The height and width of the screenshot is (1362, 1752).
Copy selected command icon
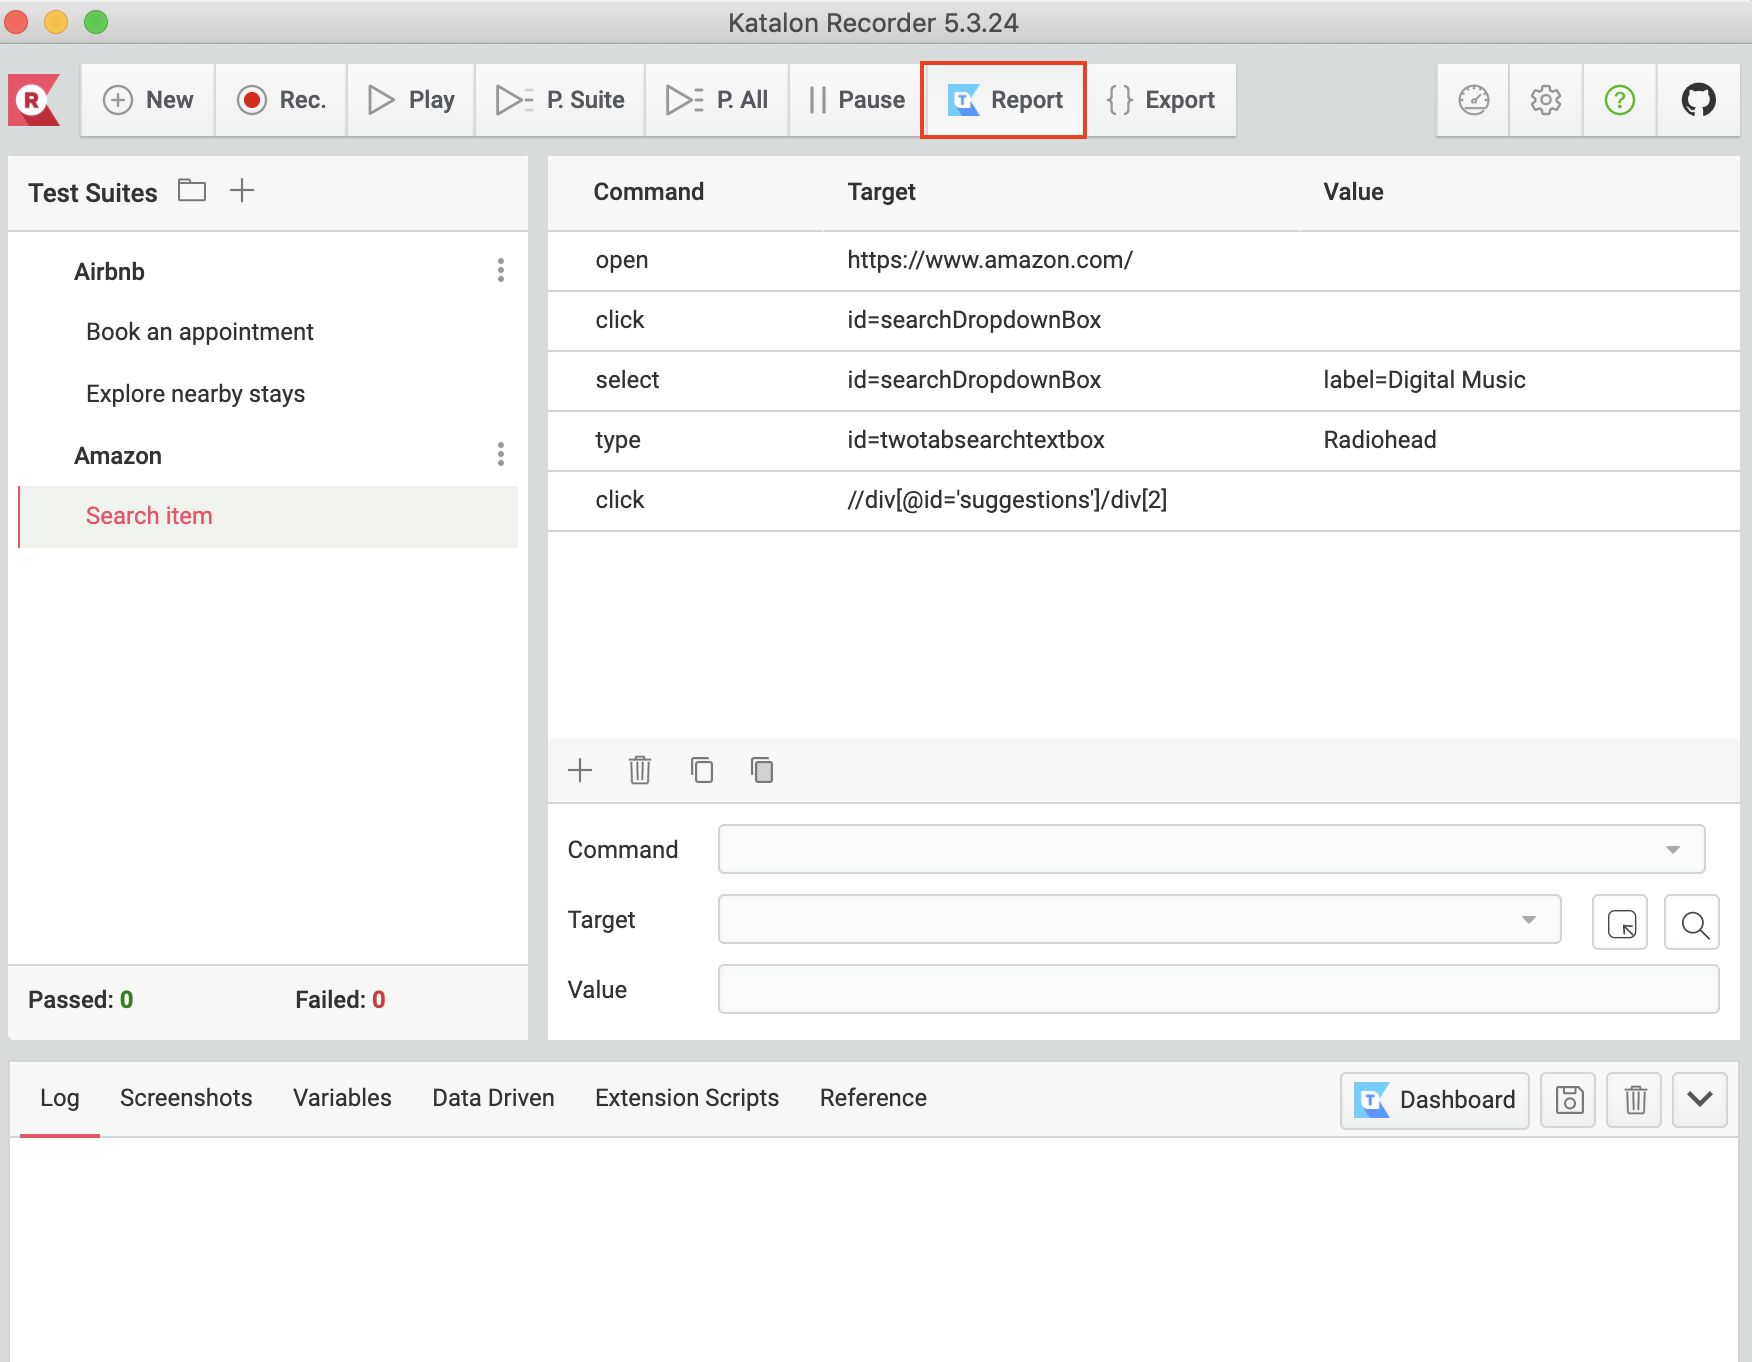pos(702,770)
